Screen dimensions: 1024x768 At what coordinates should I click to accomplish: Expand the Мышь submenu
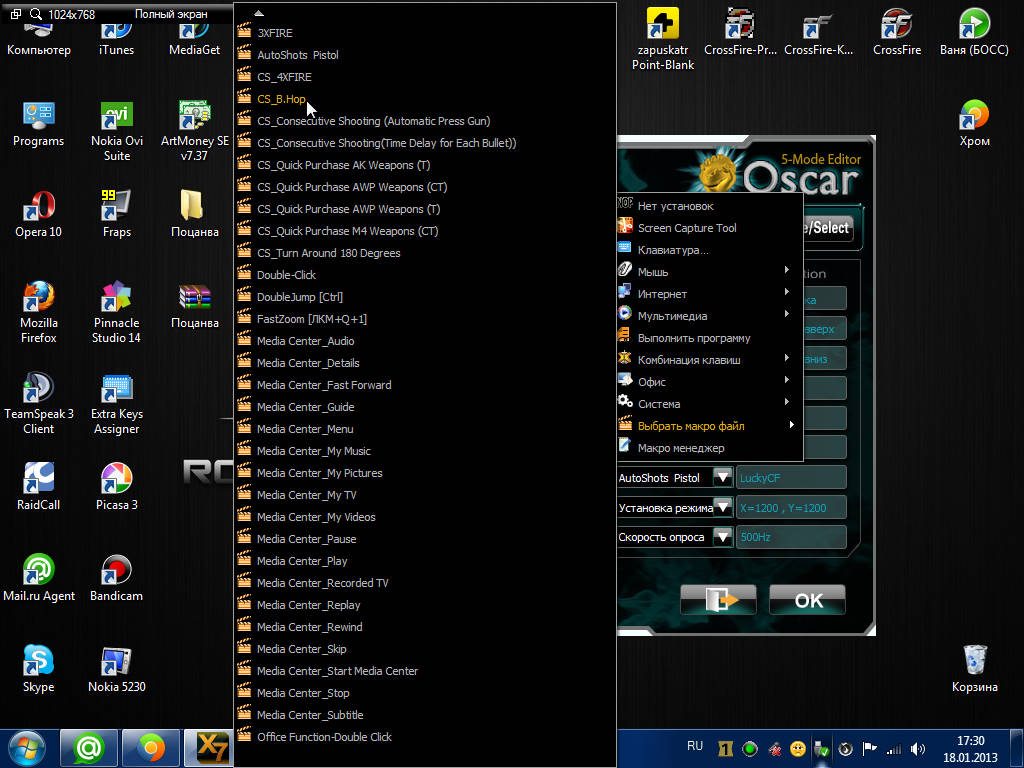[709, 272]
